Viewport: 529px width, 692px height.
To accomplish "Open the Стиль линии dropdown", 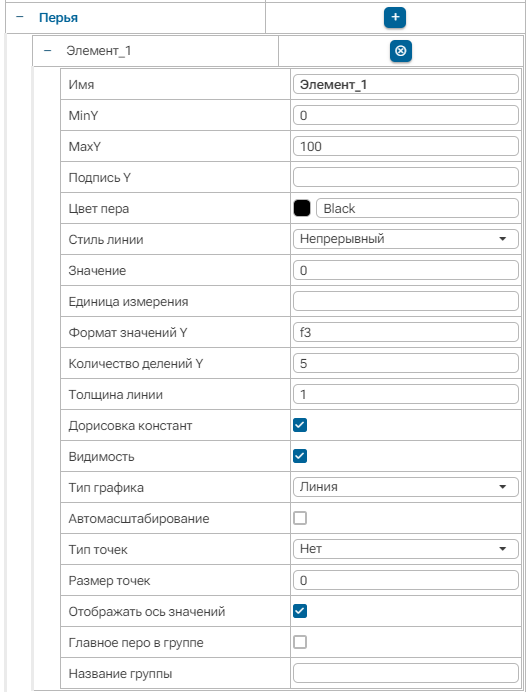I will 405,239.
